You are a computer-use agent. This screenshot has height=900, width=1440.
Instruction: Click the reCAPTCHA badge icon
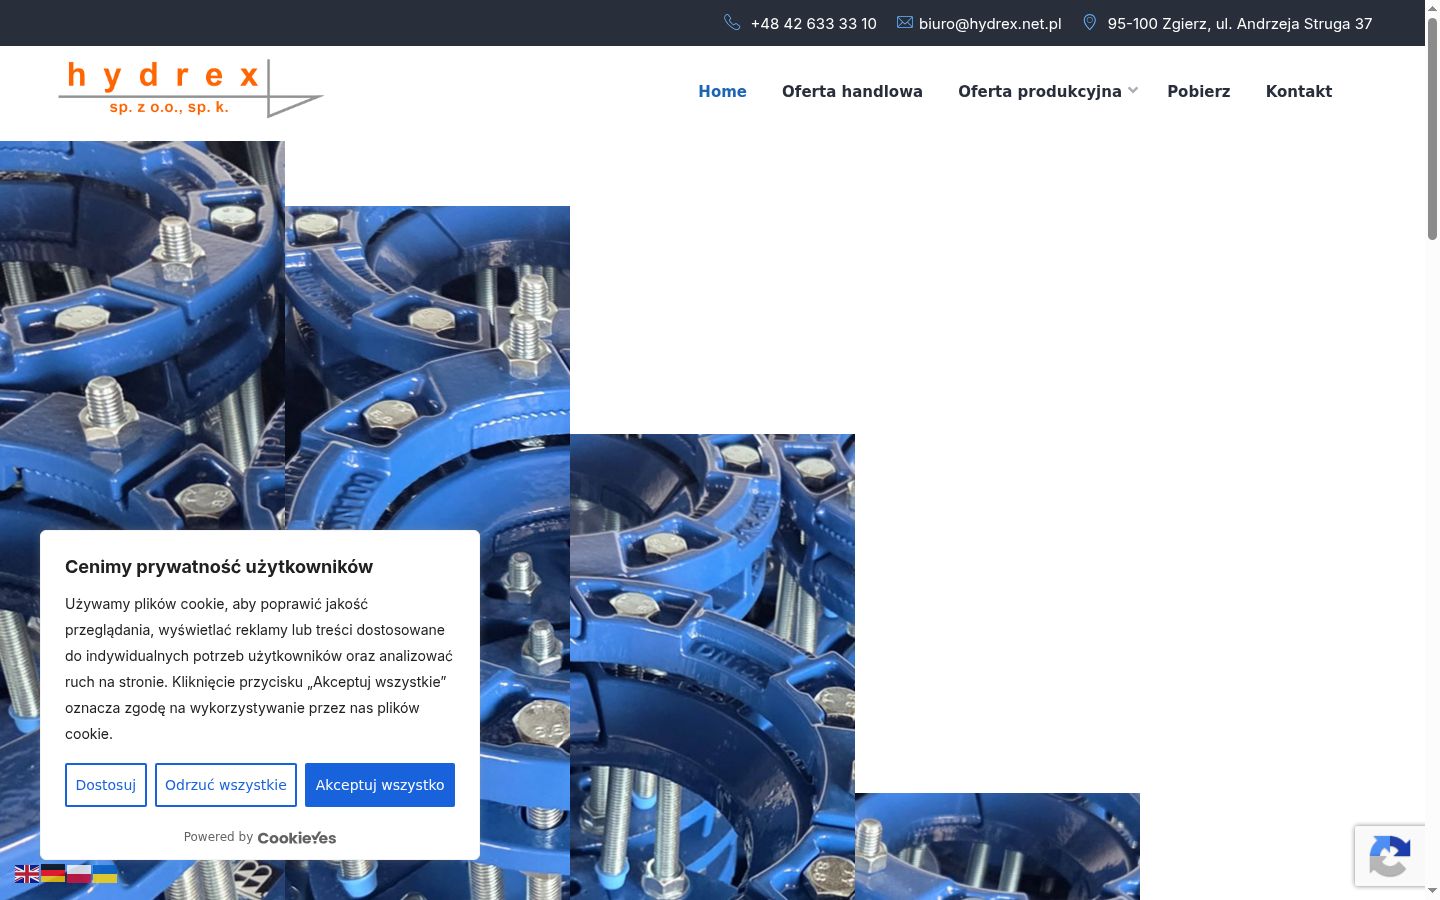click(x=1390, y=856)
